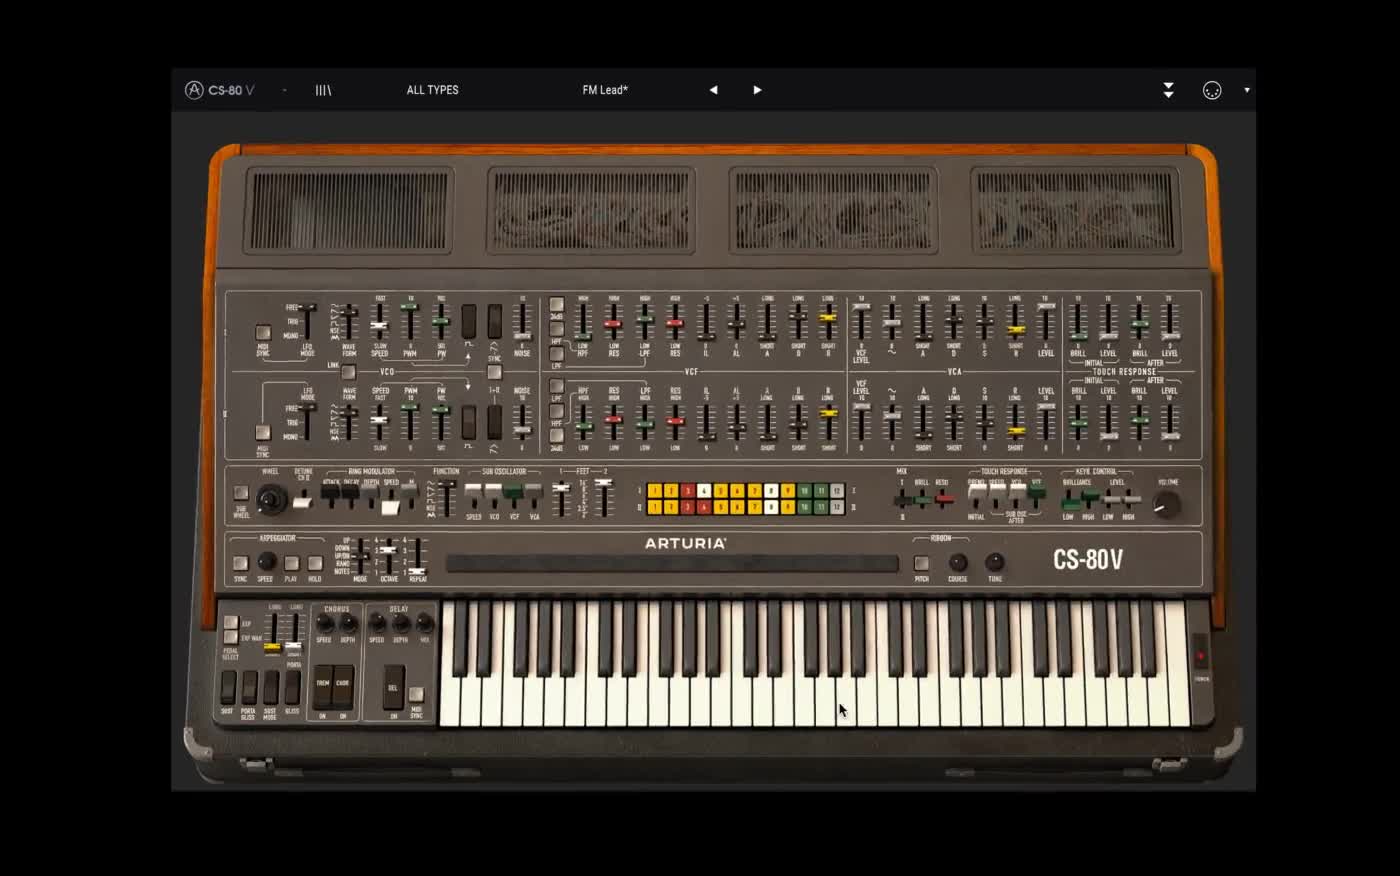Click the delay MIX knob

point(425,624)
